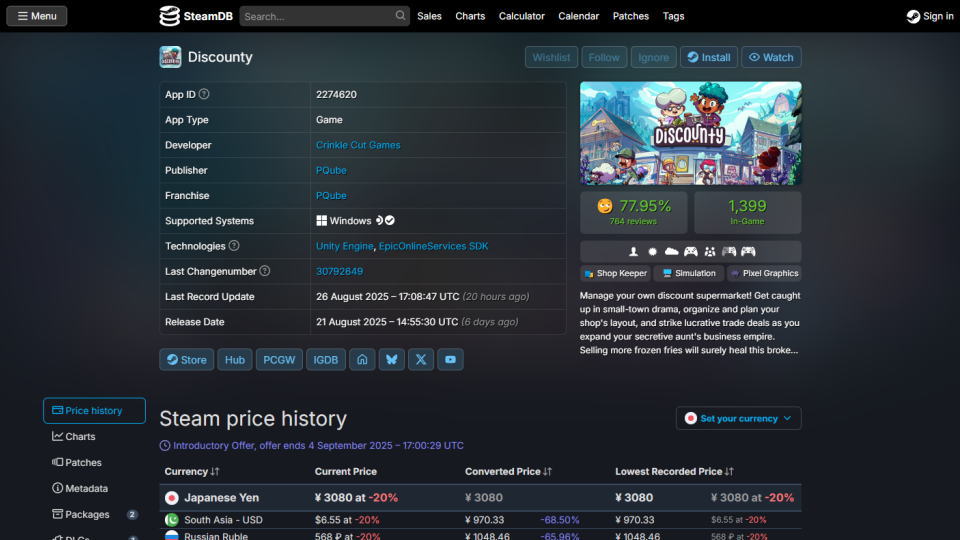This screenshot has height=540, width=960.
Task: Open the Charts top navigation item
Action: [470, 16]
